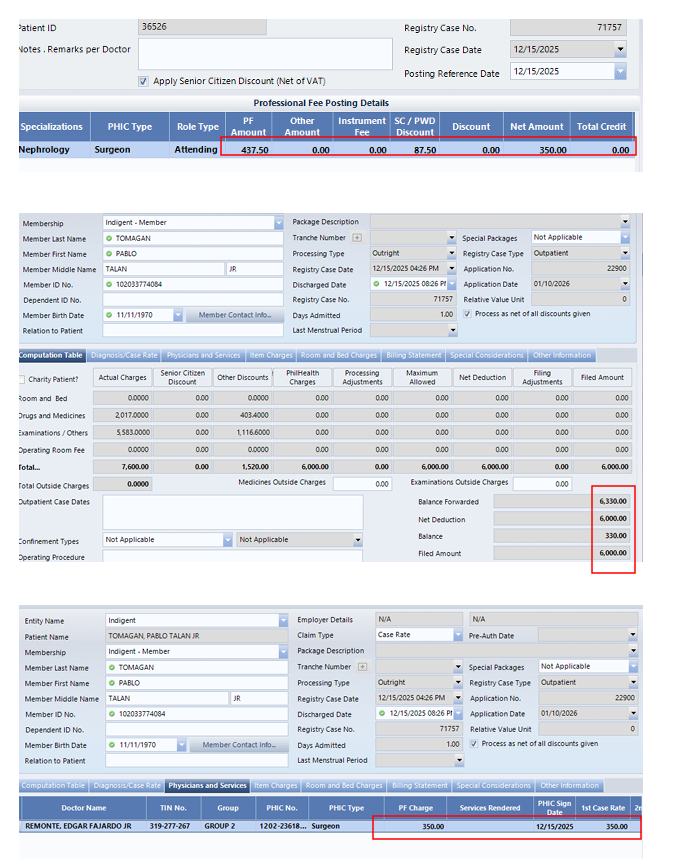
Task: Click the Specializations column header
Action: tap(54, 127)
